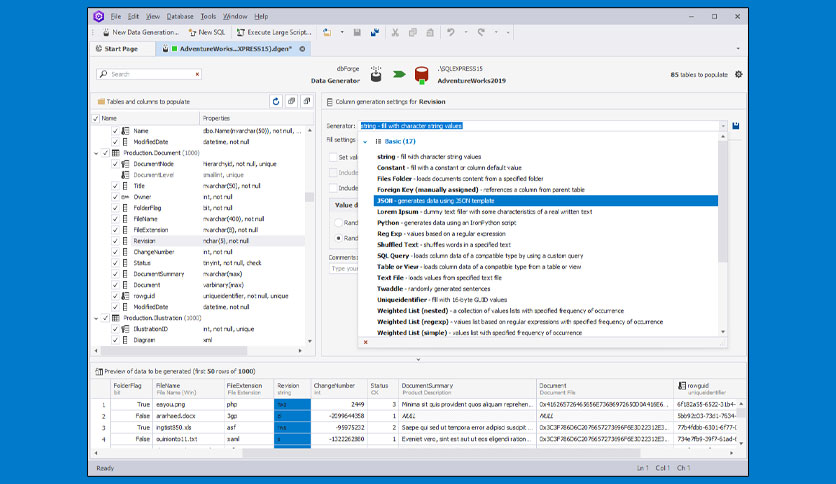Click the Save All toolbar icon

(x=375, y=33)
